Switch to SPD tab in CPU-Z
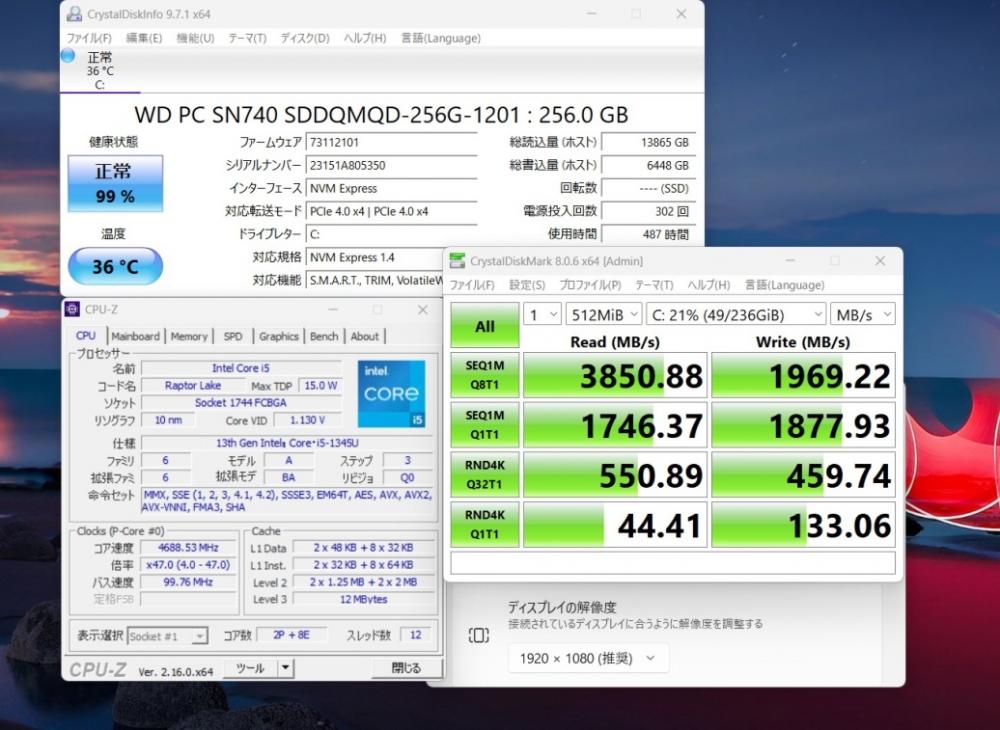This screenshot has height=730, width=1000. point(233,336)
